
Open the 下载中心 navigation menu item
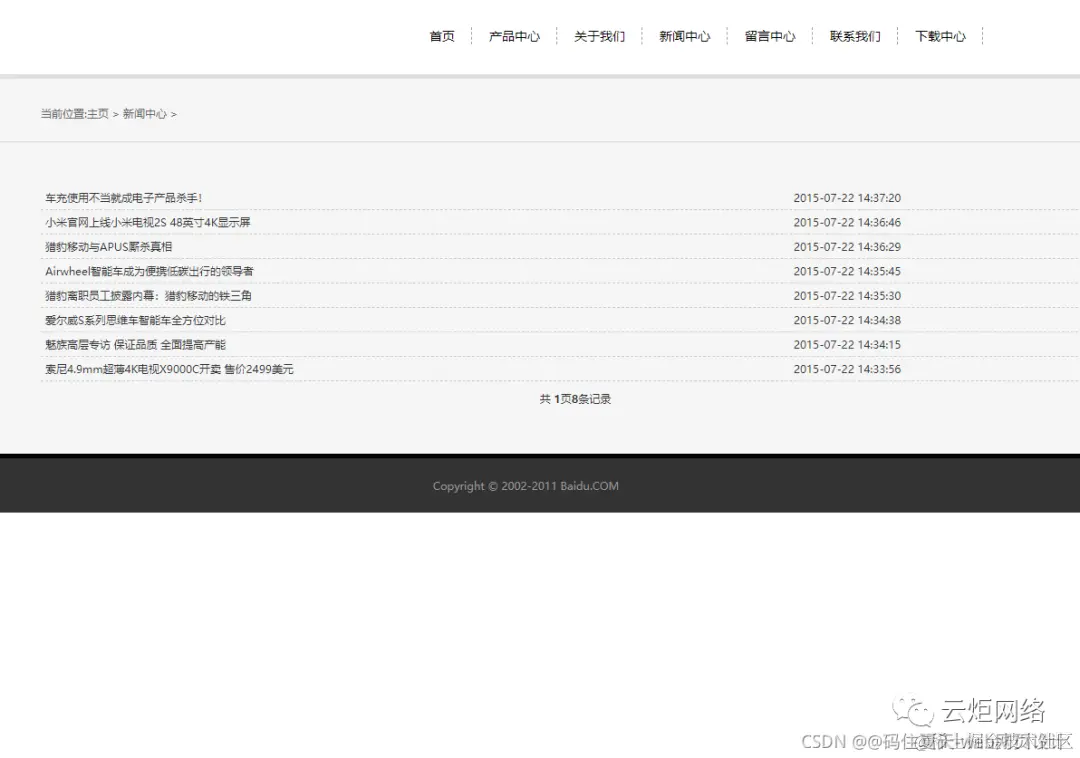tap(940, 36)
